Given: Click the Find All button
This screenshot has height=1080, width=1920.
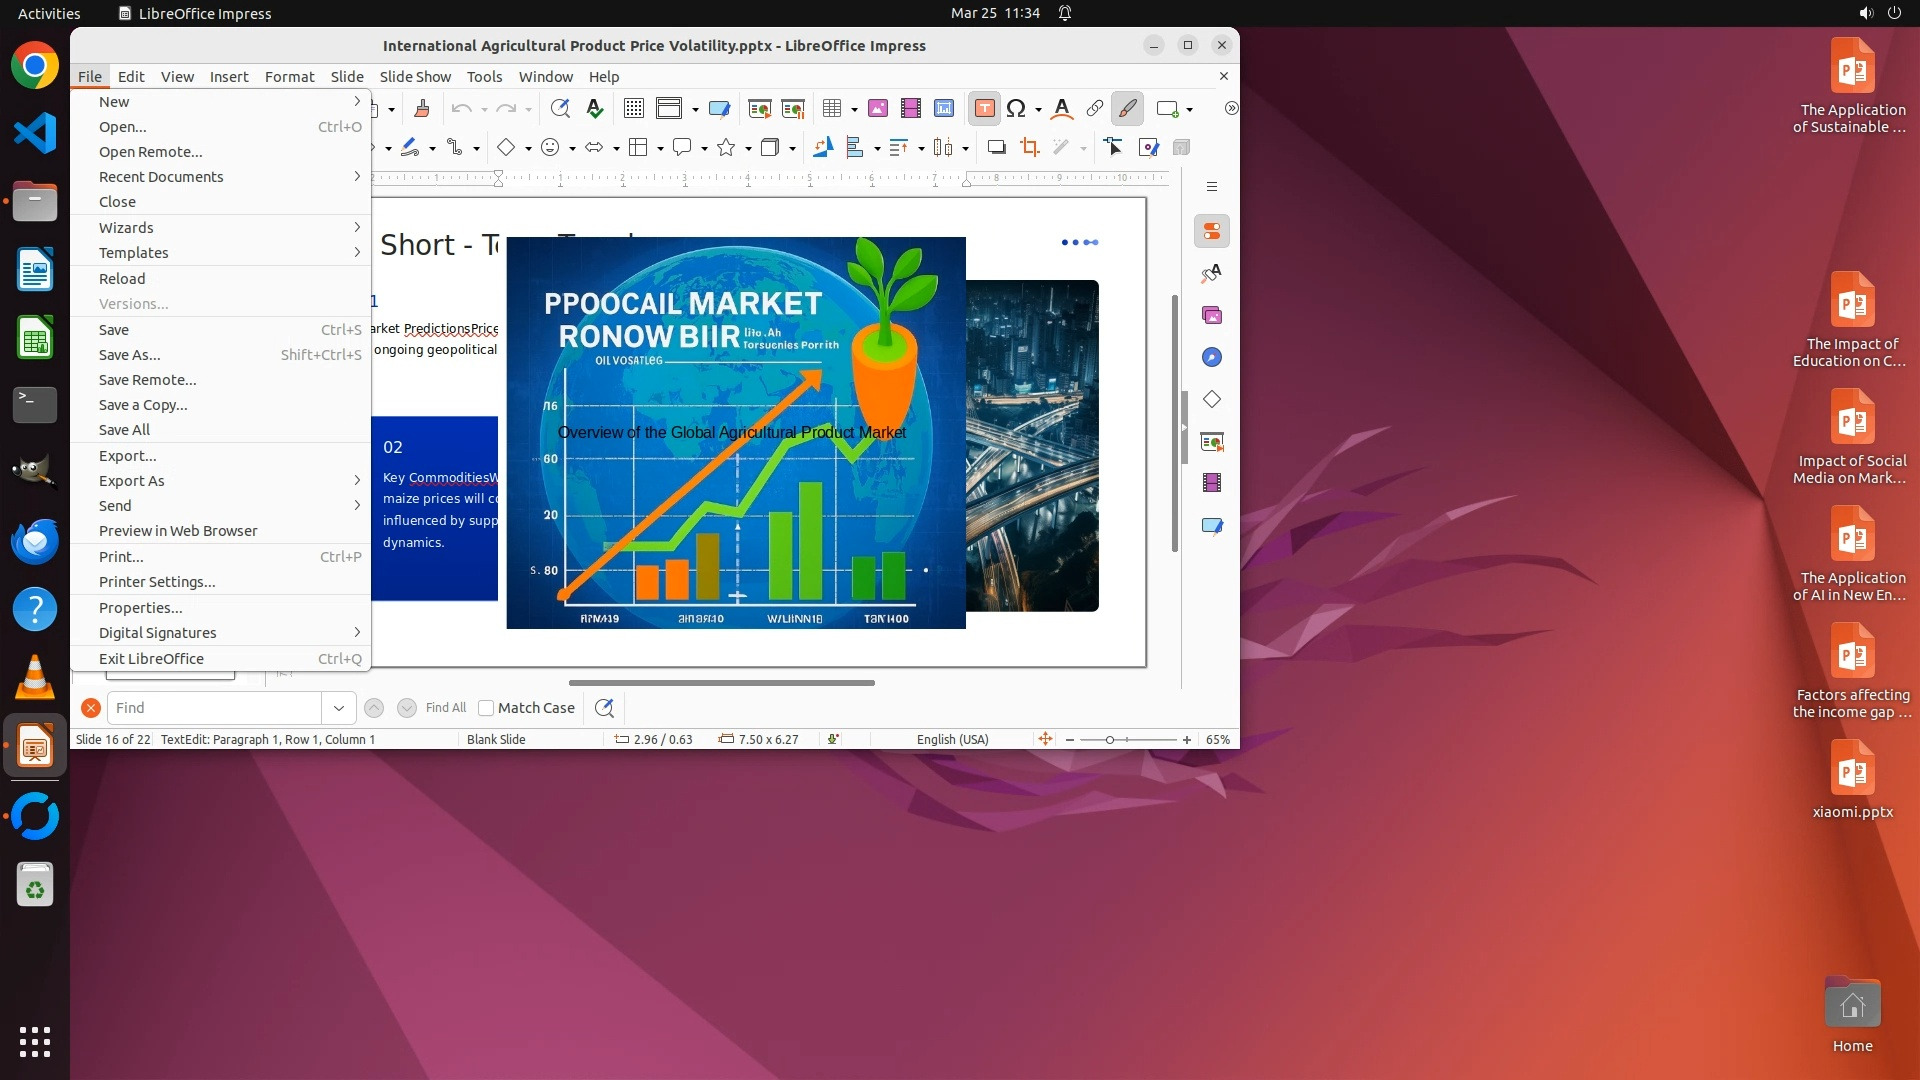Looking at the screenshot, I should pyautogui.click(x=445, y=708).
